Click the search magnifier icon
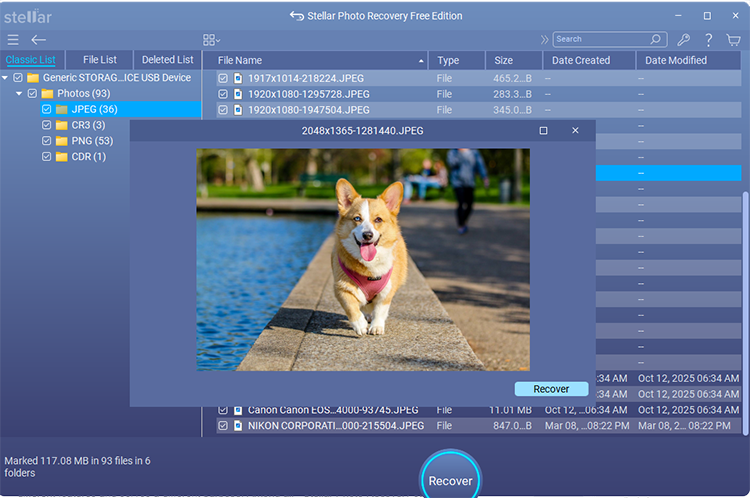750x498 pixels. click(655, 39)
